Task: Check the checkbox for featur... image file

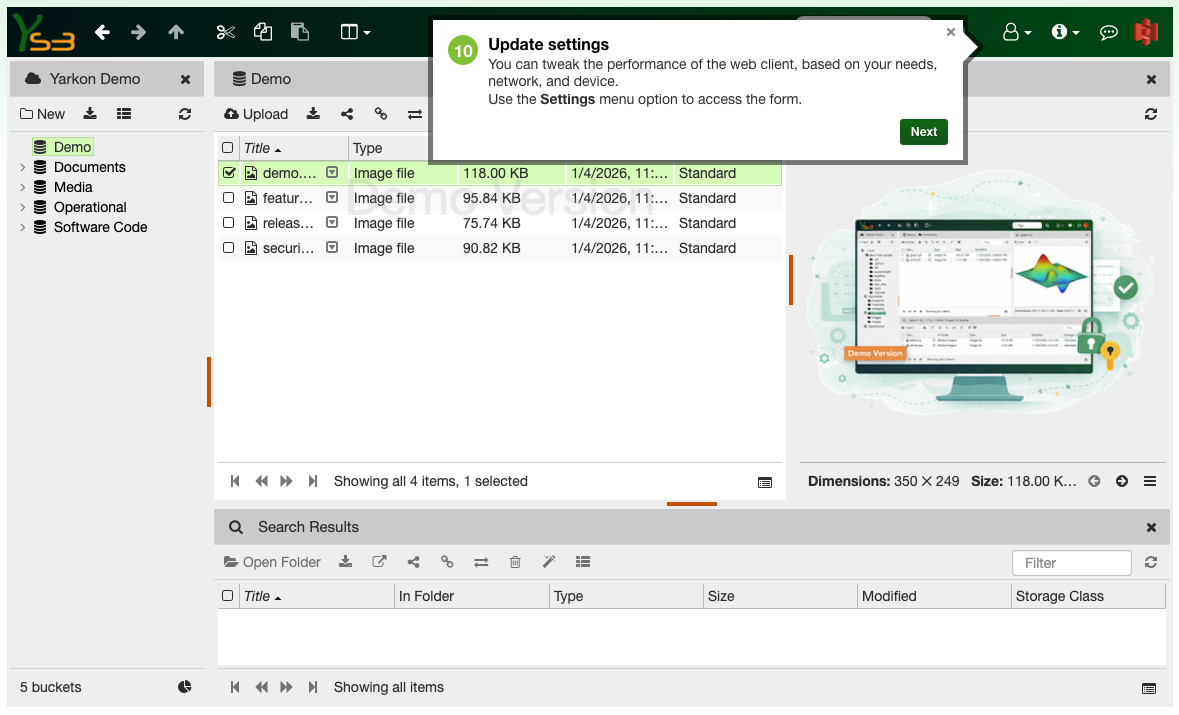Action: (x=228, y=197)
